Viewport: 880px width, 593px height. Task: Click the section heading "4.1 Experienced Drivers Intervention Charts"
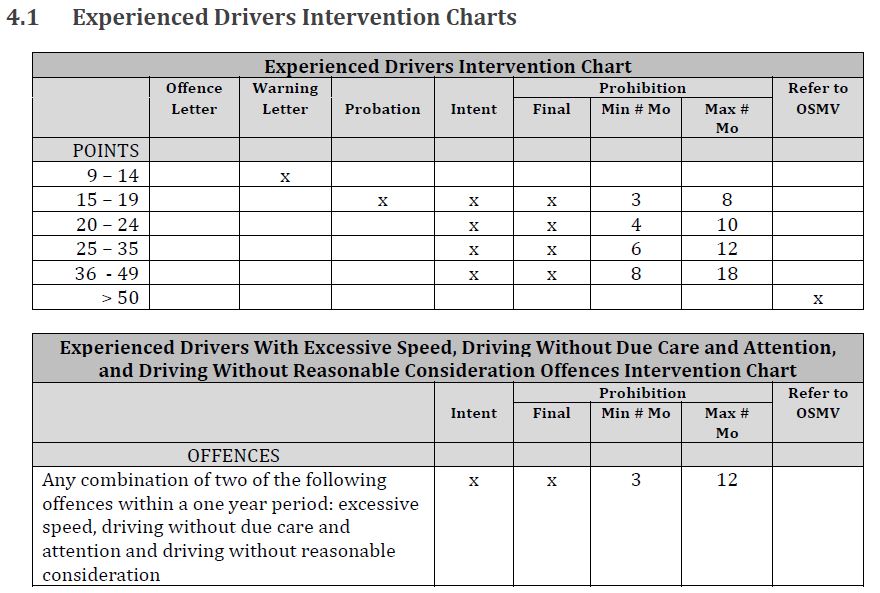pos(262,18)
